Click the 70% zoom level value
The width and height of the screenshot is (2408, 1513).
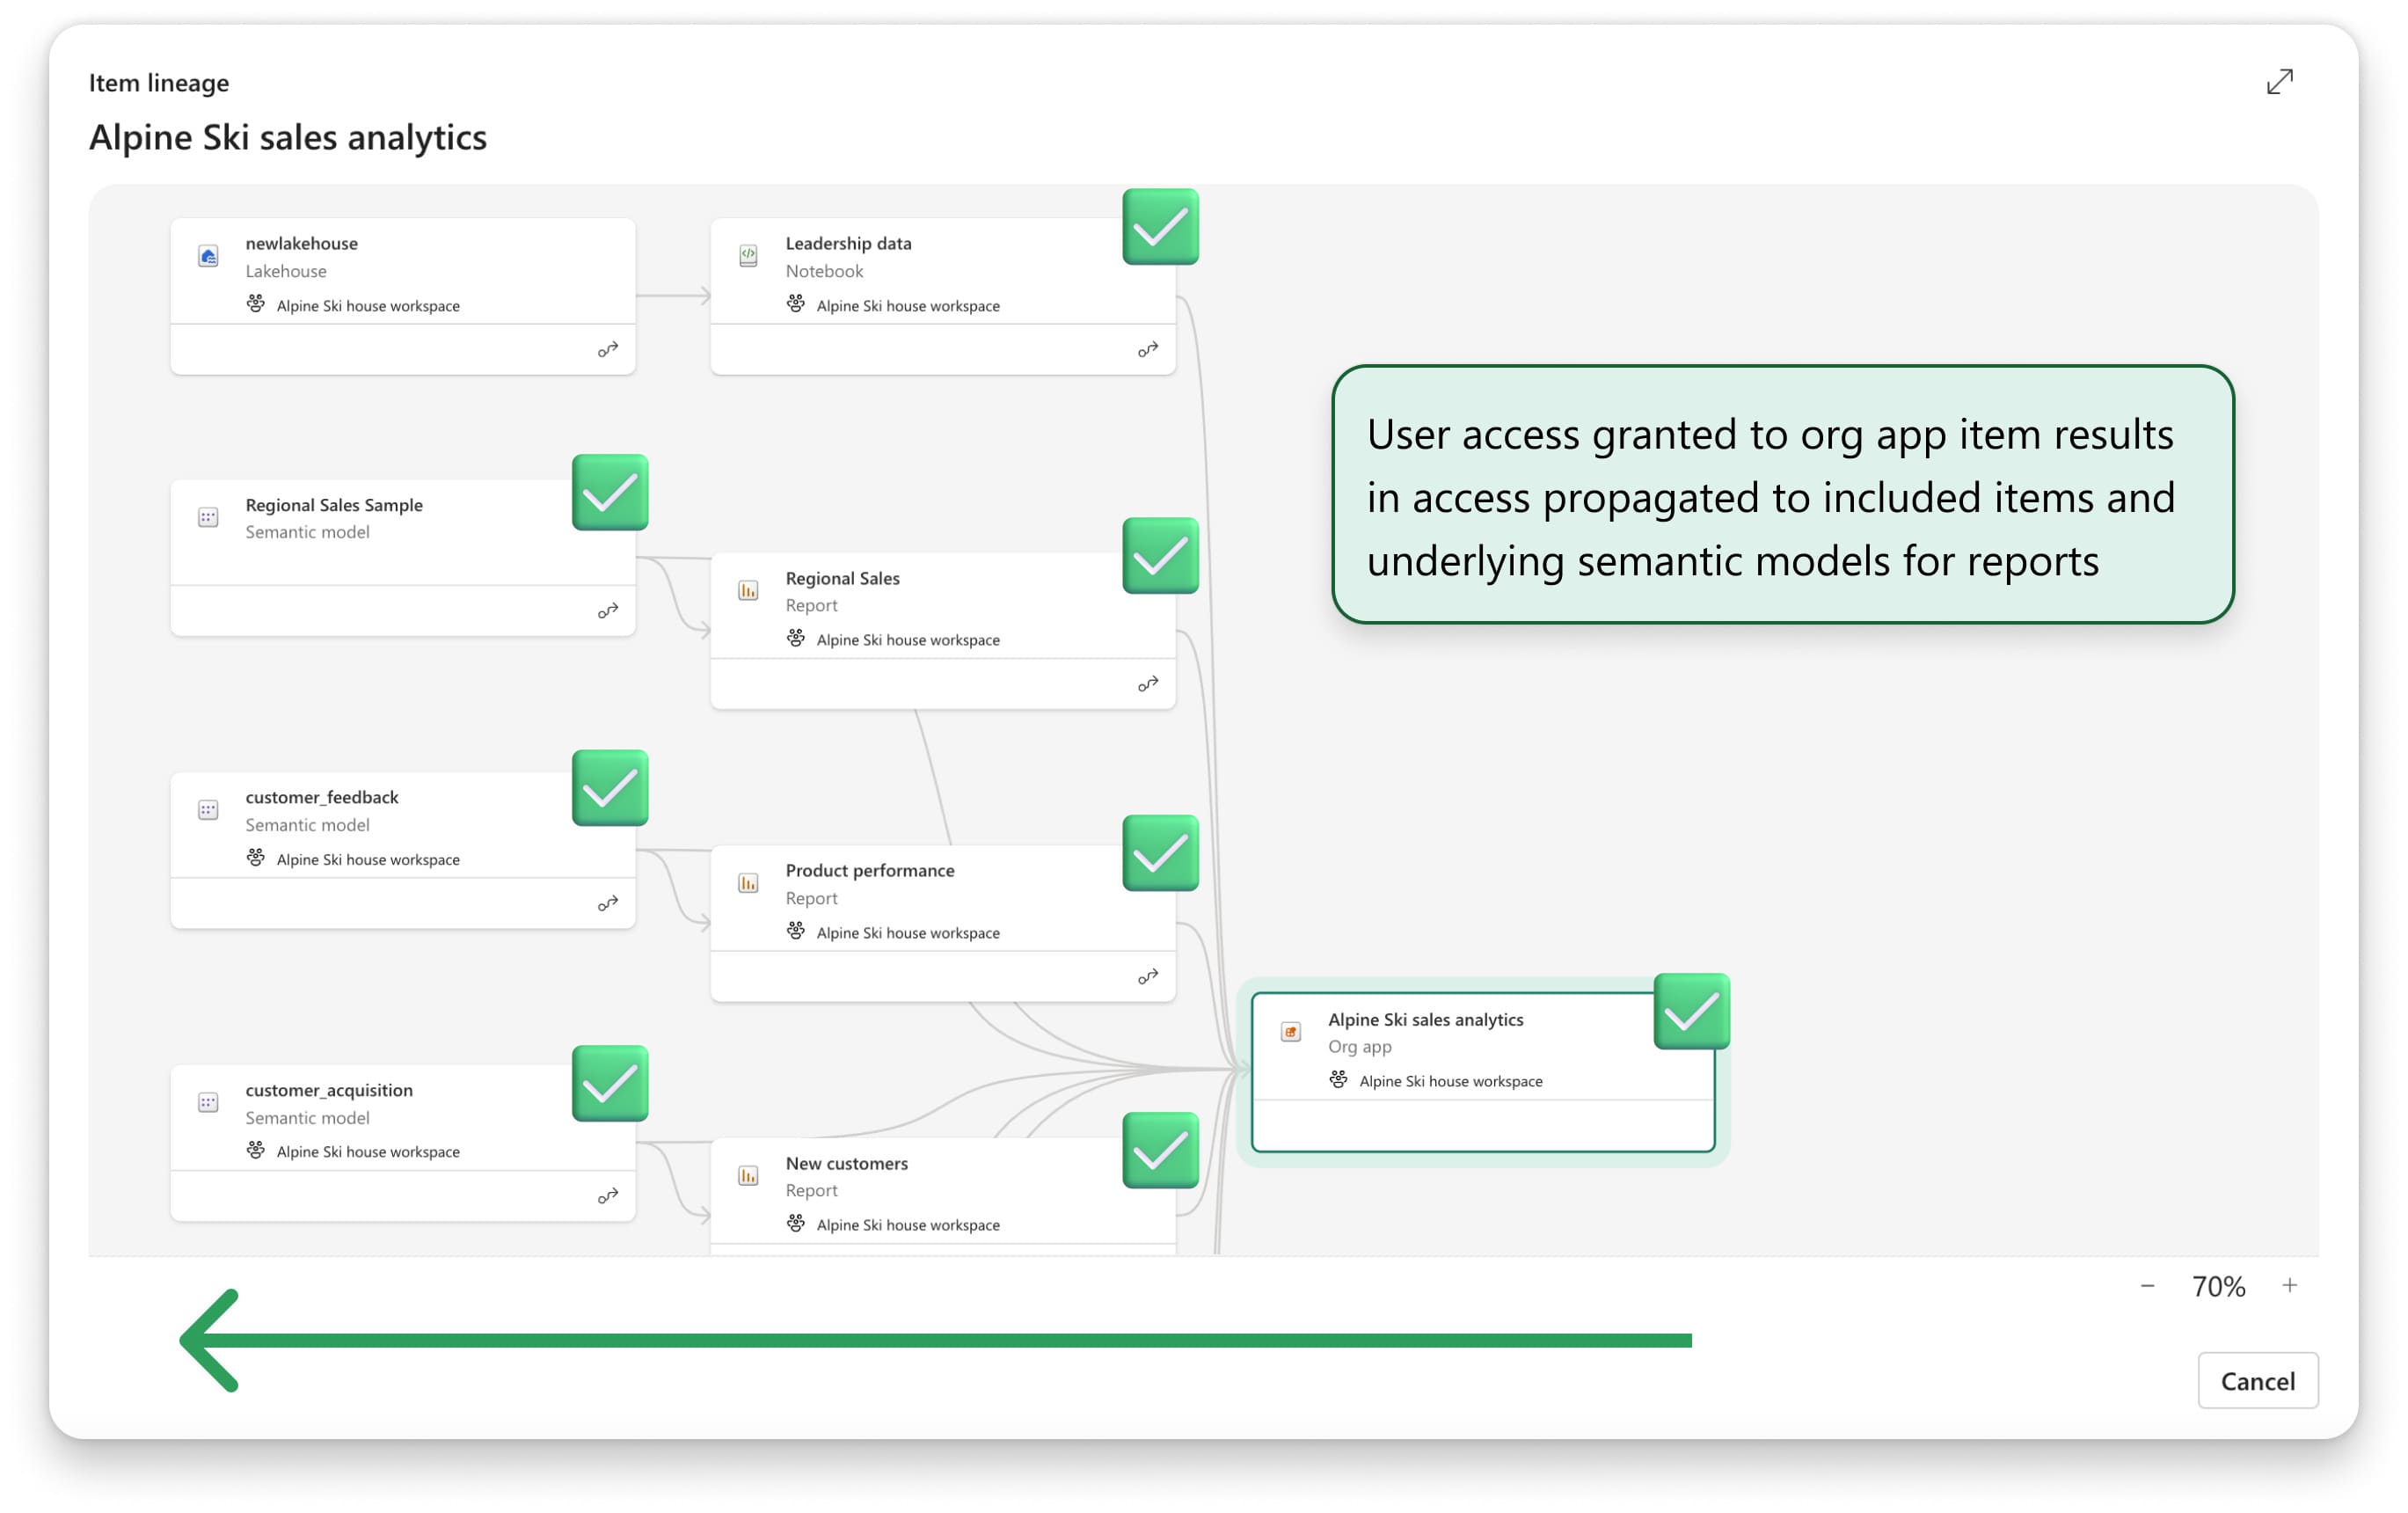tap(2218, 1287)
